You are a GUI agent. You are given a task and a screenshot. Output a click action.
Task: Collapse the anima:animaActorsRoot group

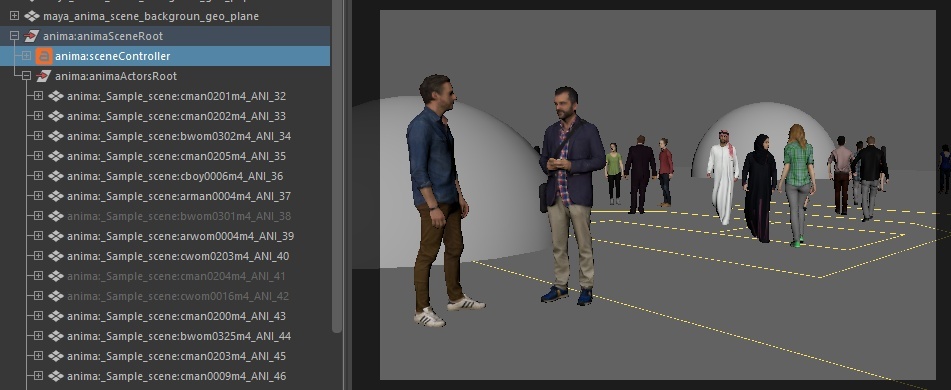click(26, 76)
